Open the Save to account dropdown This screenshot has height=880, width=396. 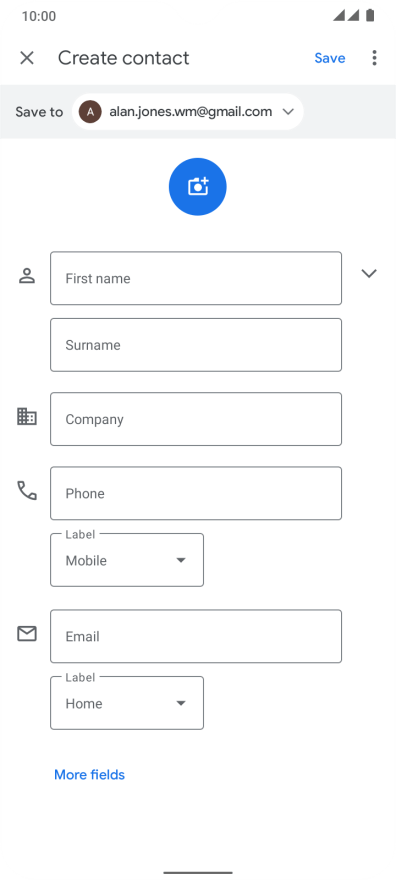[188, 112]
